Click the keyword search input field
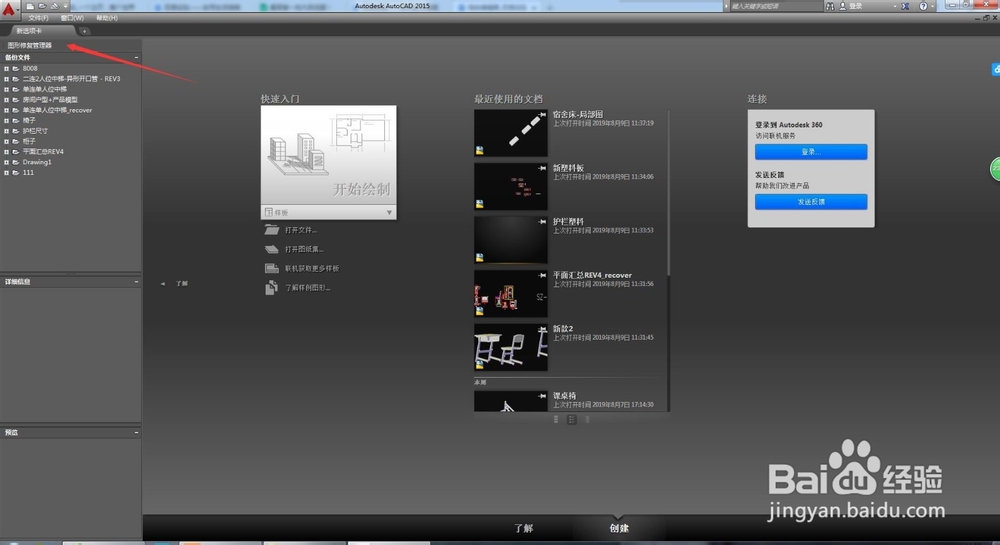 [776, 6]
